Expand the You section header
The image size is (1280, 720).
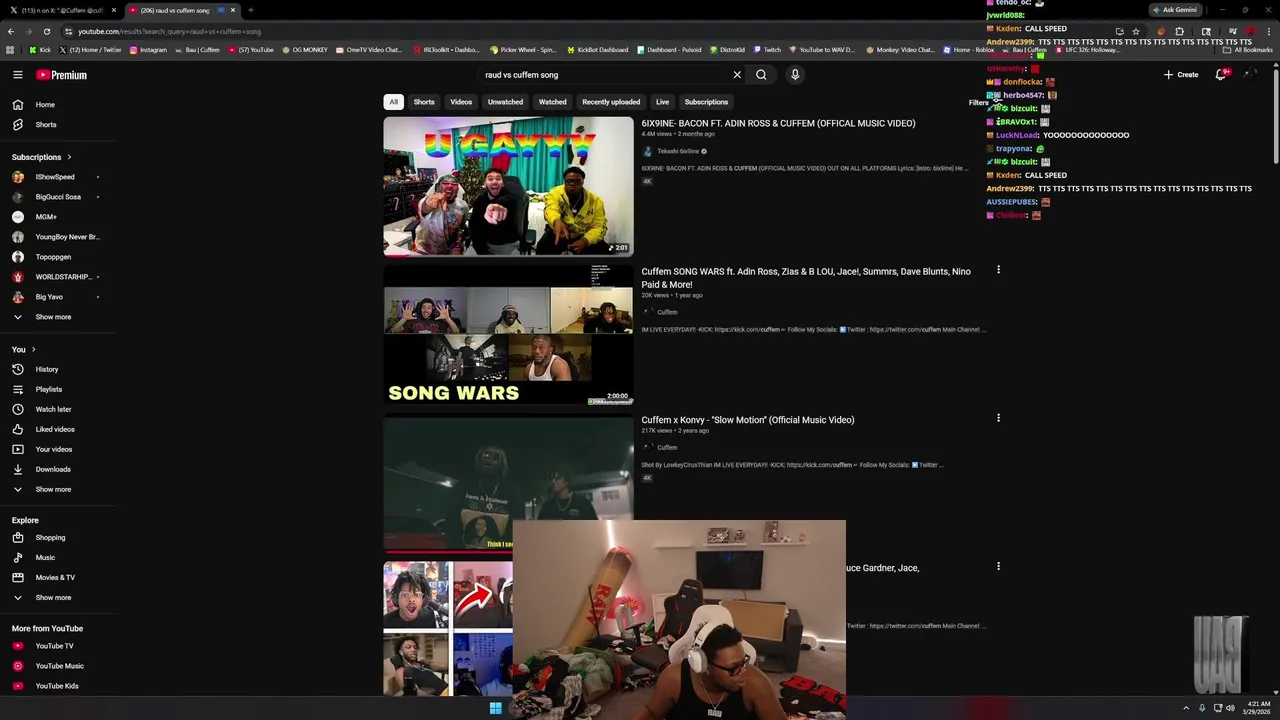[24, 350]
